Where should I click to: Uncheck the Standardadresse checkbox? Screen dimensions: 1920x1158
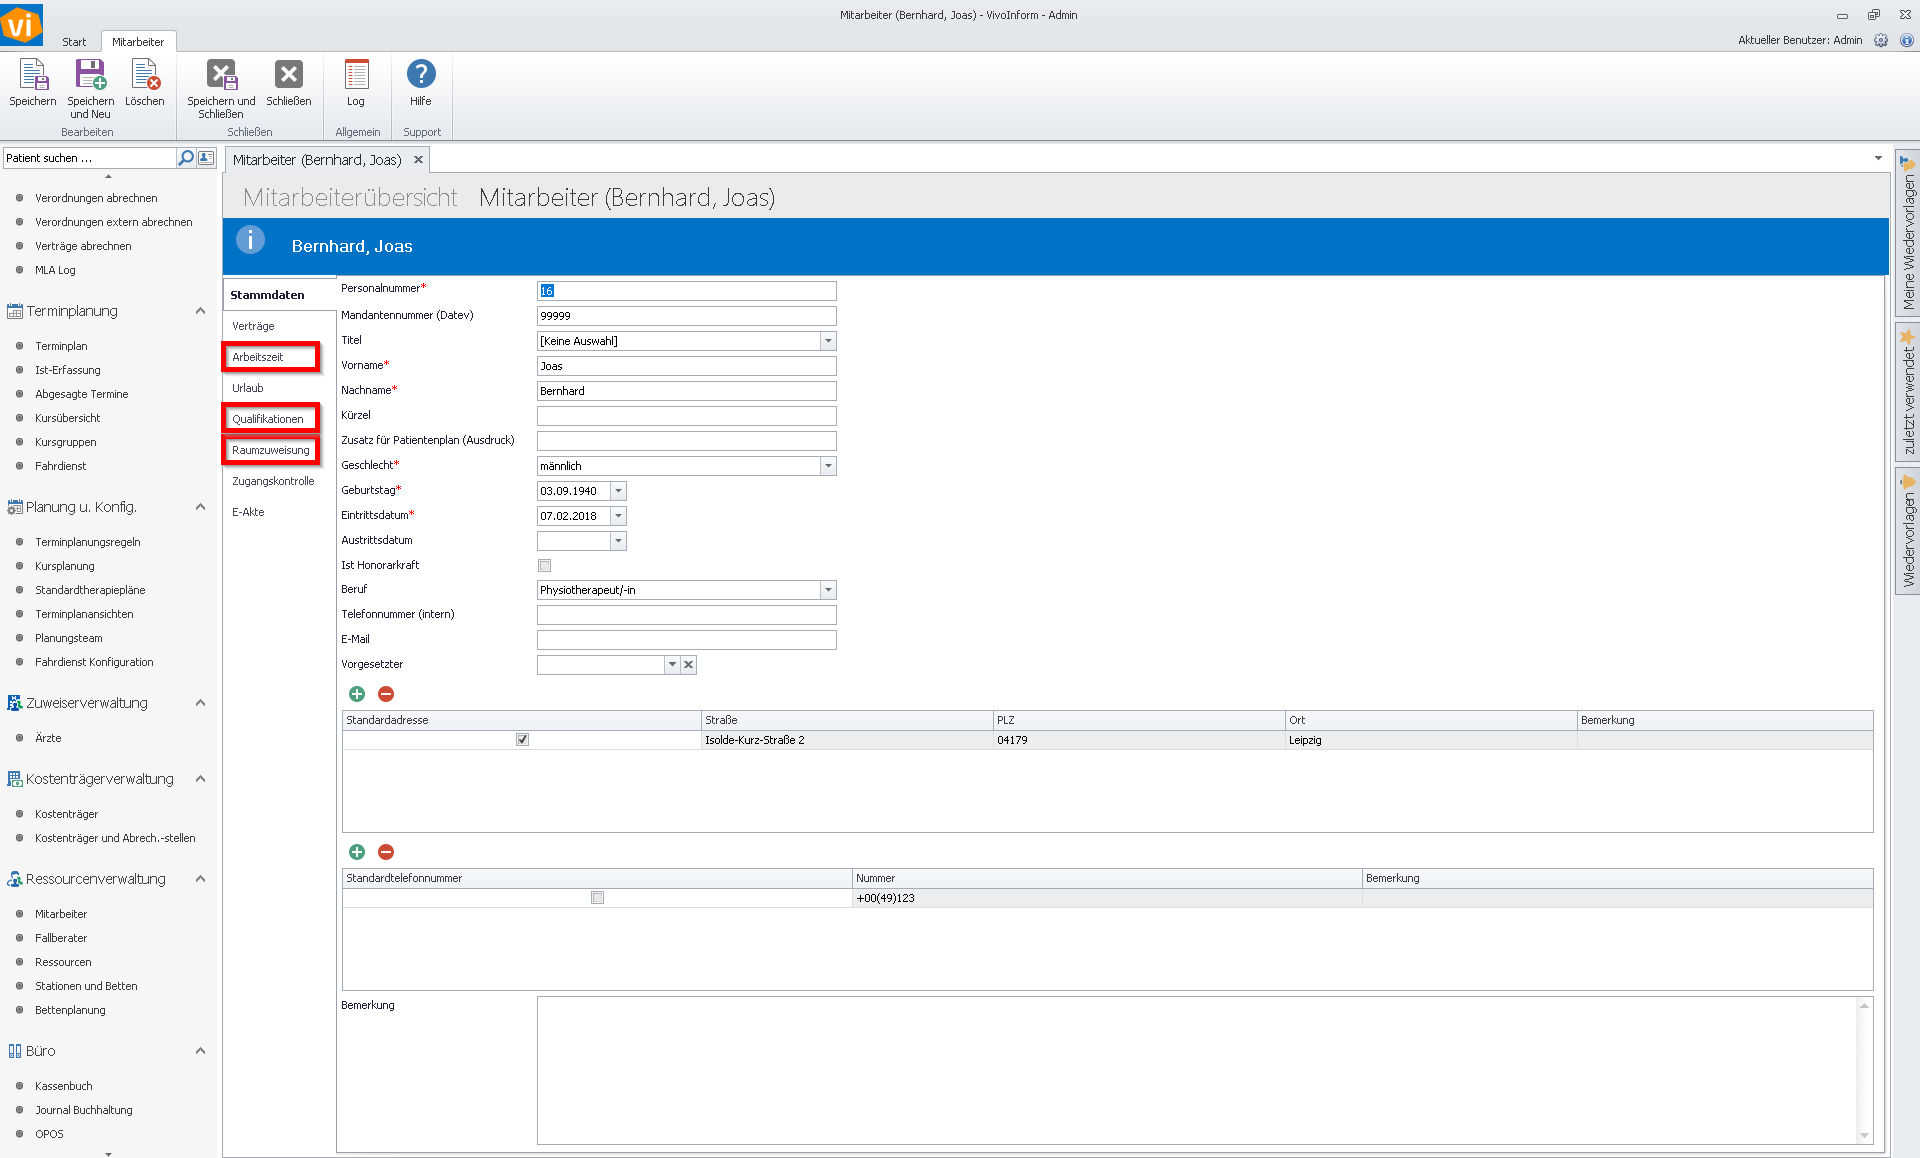(x=522, y=740)
